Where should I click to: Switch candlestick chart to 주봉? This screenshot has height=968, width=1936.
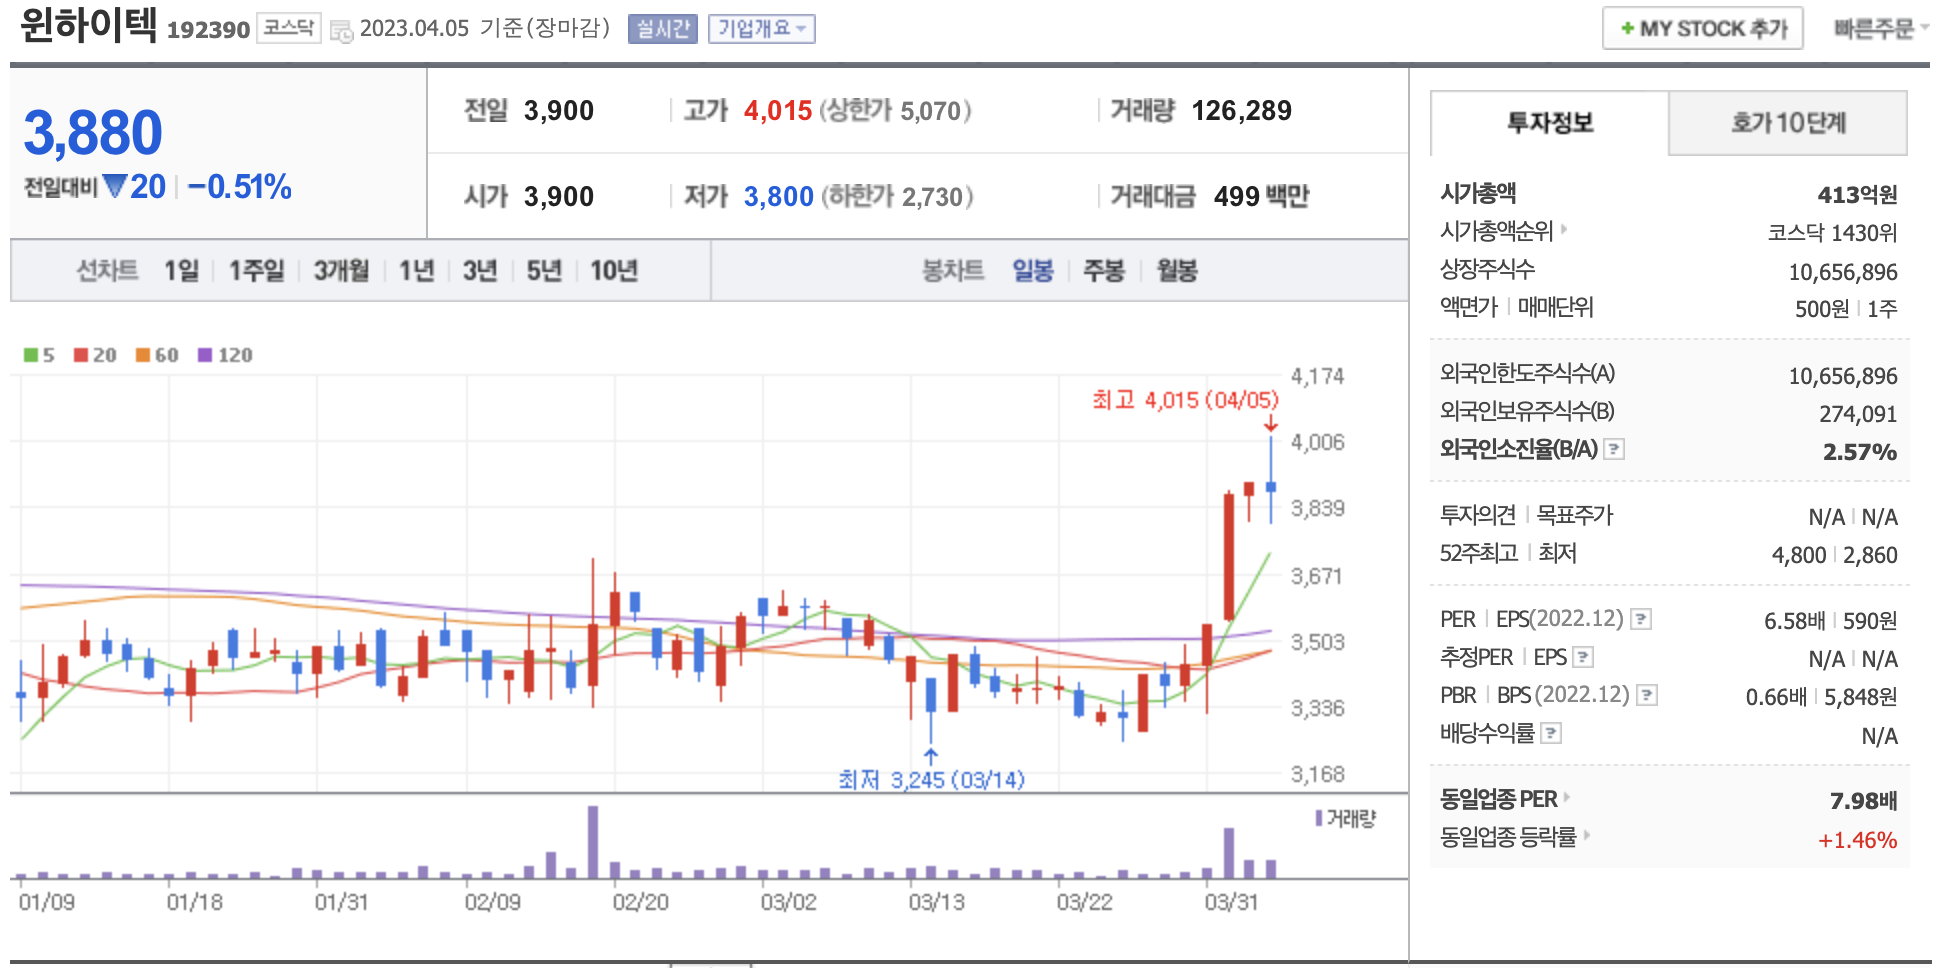pyautogui.click(x=1104, y=270)
